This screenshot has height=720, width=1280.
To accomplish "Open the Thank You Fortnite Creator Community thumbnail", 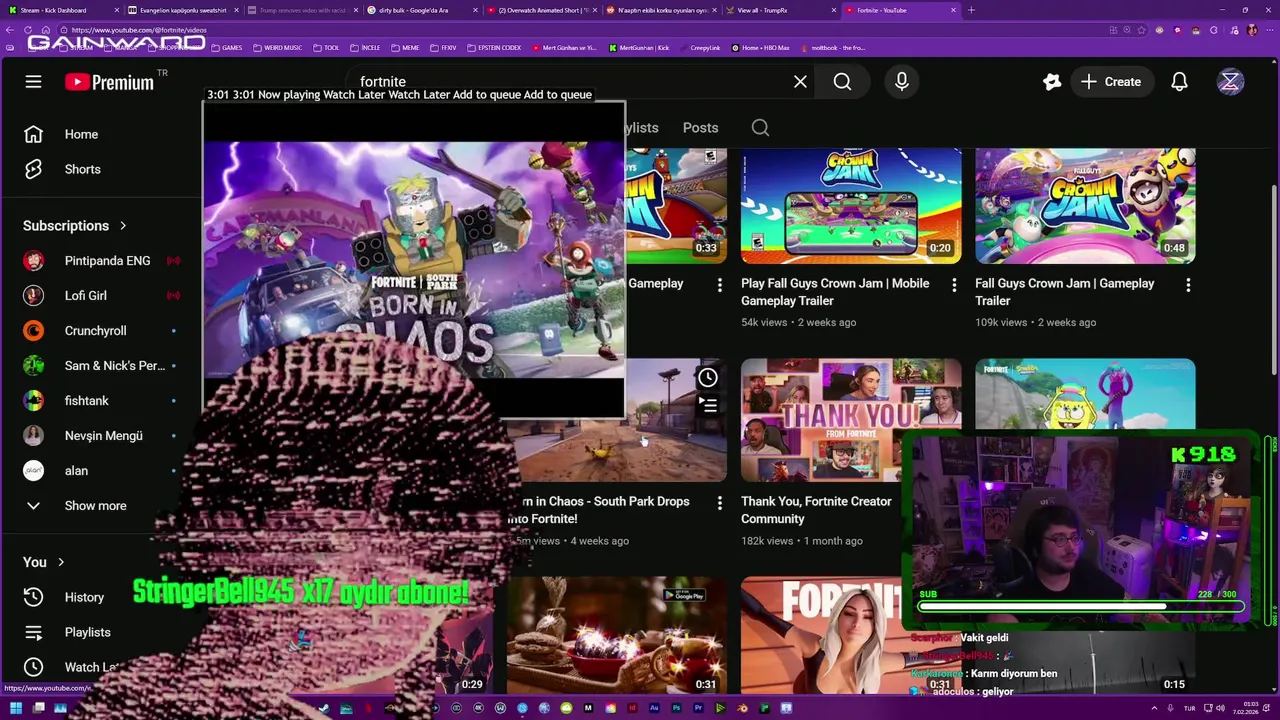I will (851, 420).
